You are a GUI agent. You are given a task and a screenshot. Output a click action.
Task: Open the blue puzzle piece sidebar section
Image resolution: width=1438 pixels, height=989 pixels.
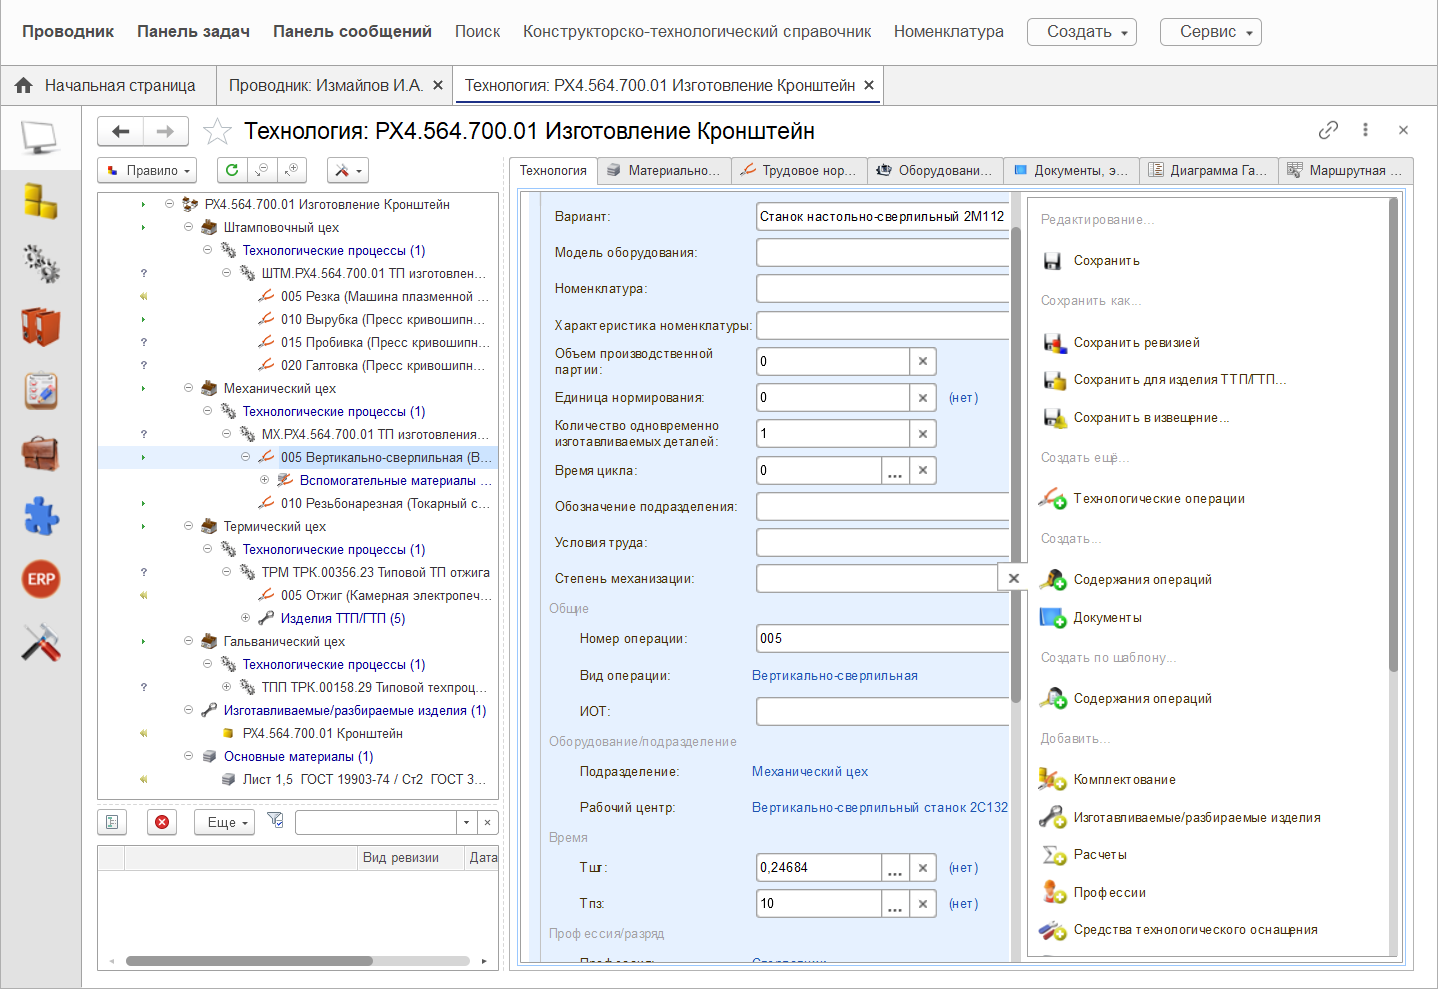pyautogui.click(x=40, y=516)
